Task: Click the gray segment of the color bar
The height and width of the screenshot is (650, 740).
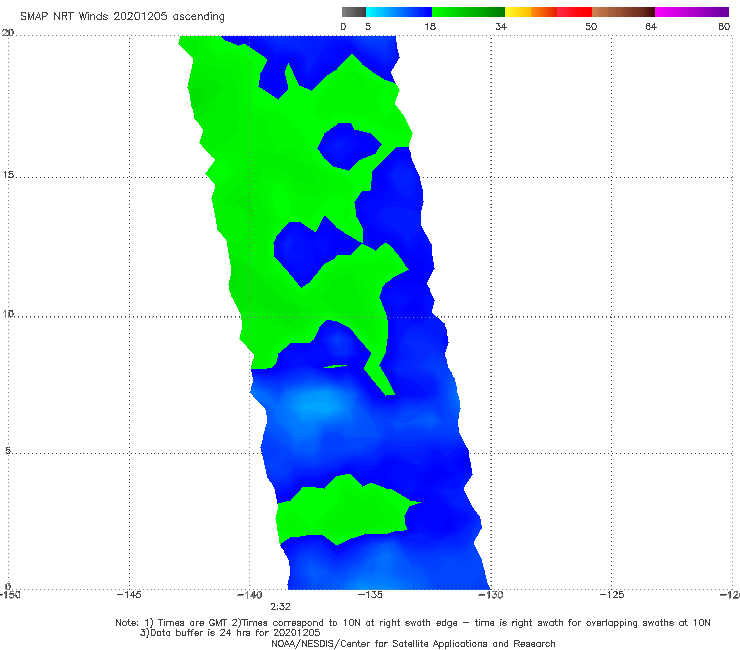Action: [x=354, y=12]
